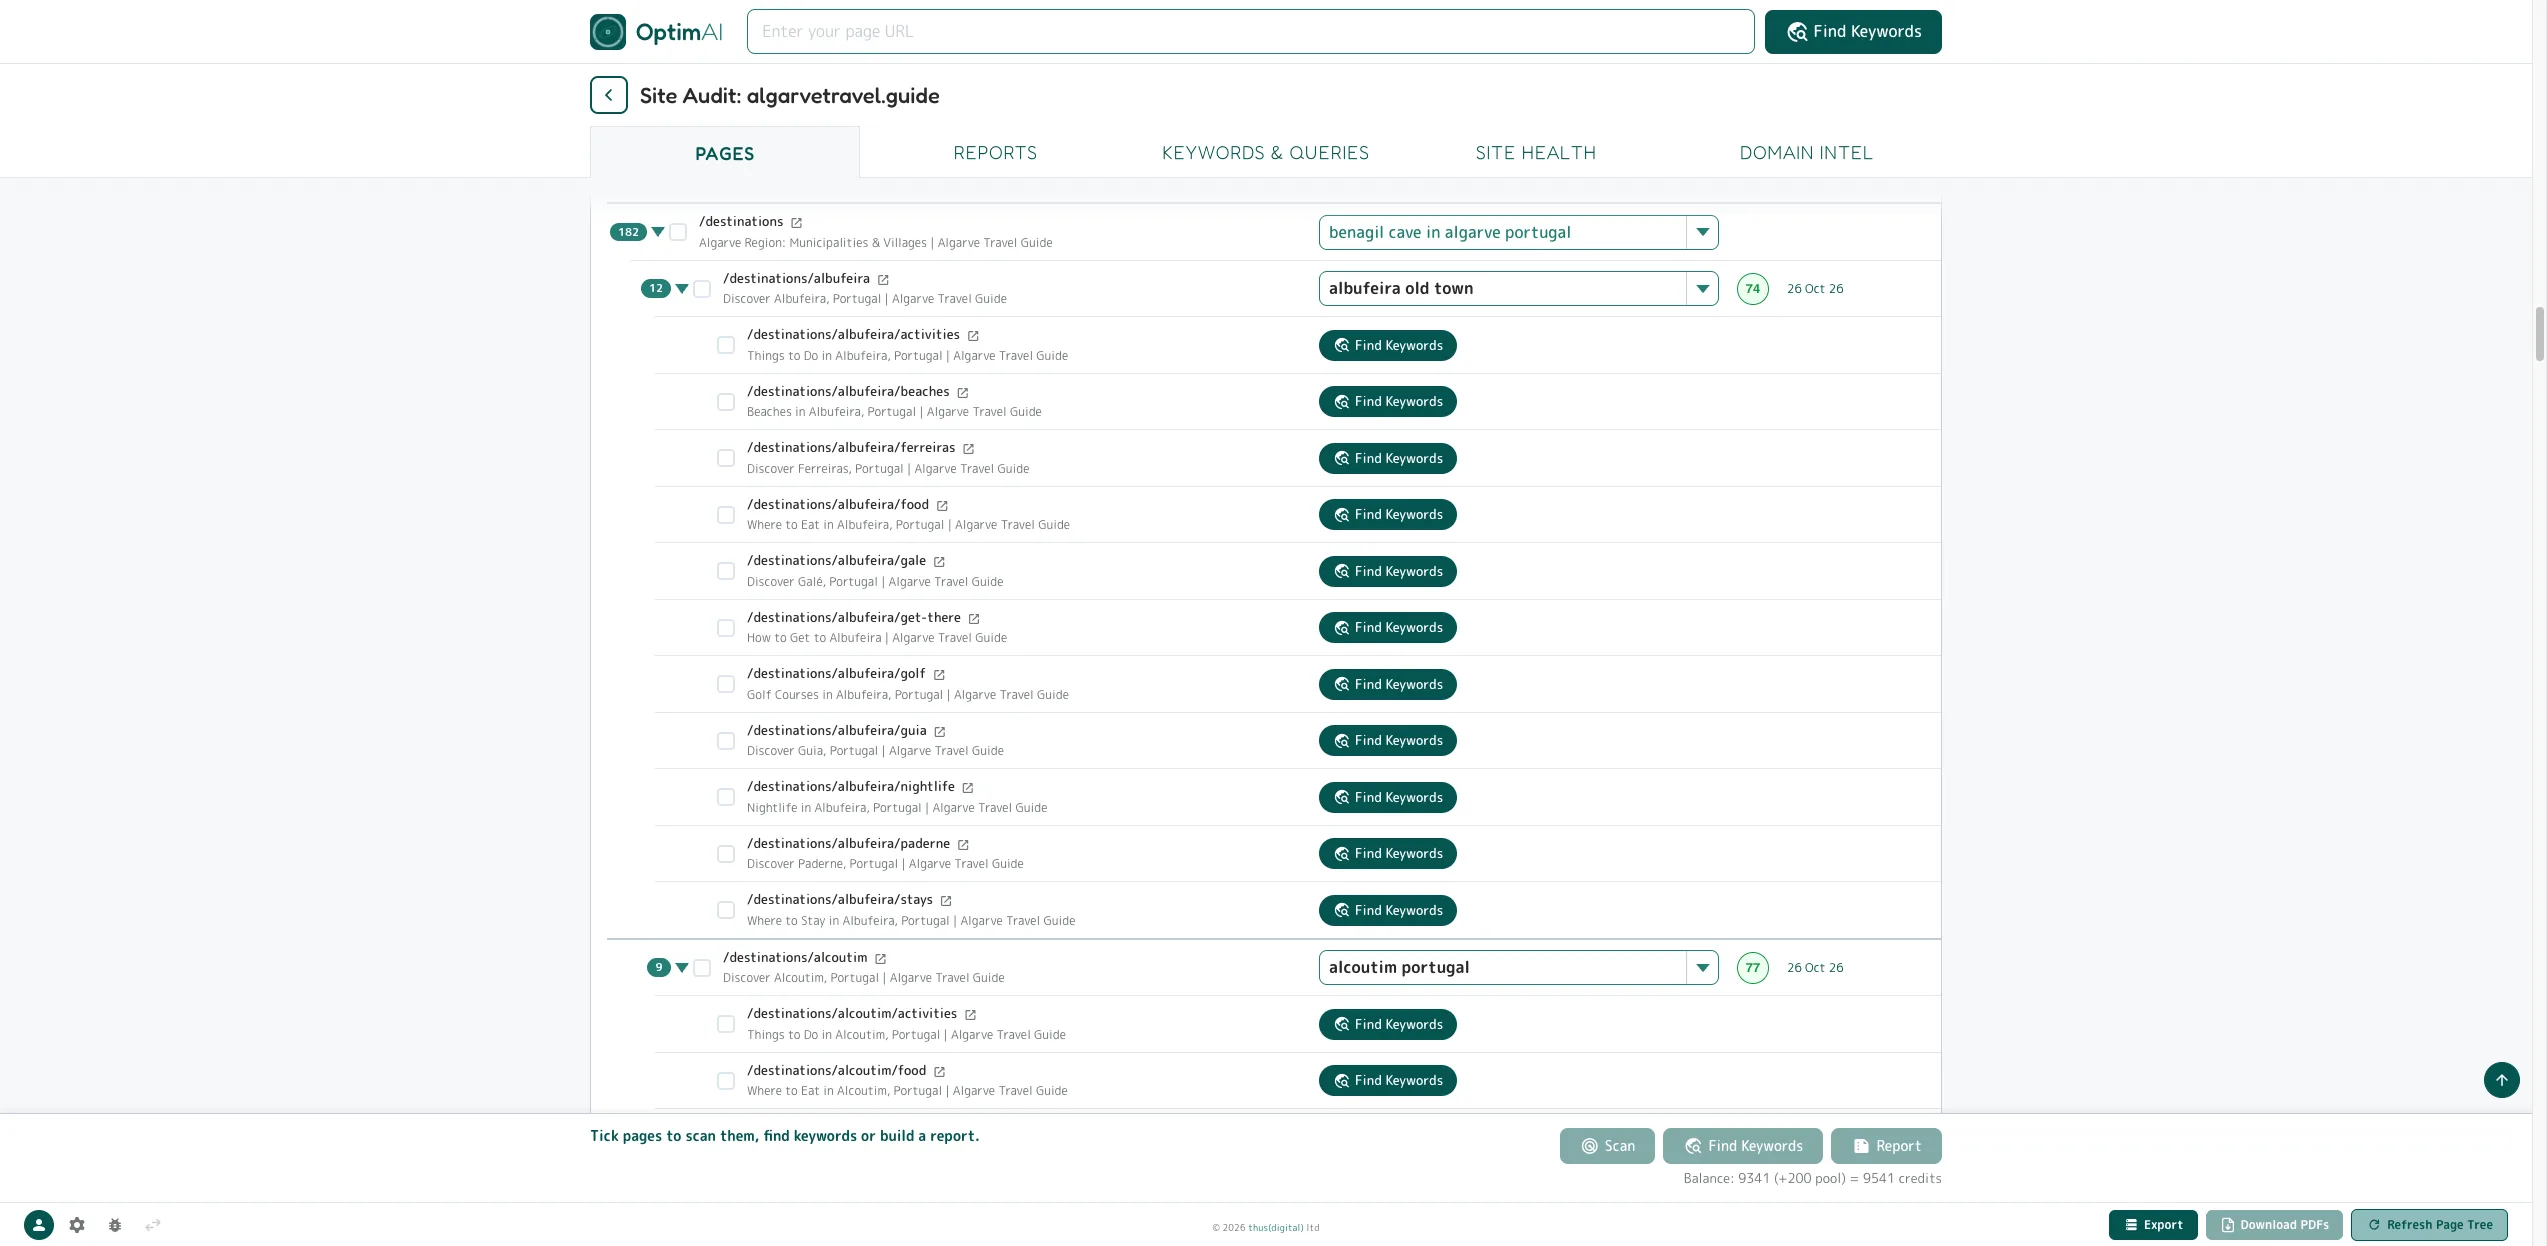Click the Export button
Screen dimensions: 2547x1246
2153,1225
